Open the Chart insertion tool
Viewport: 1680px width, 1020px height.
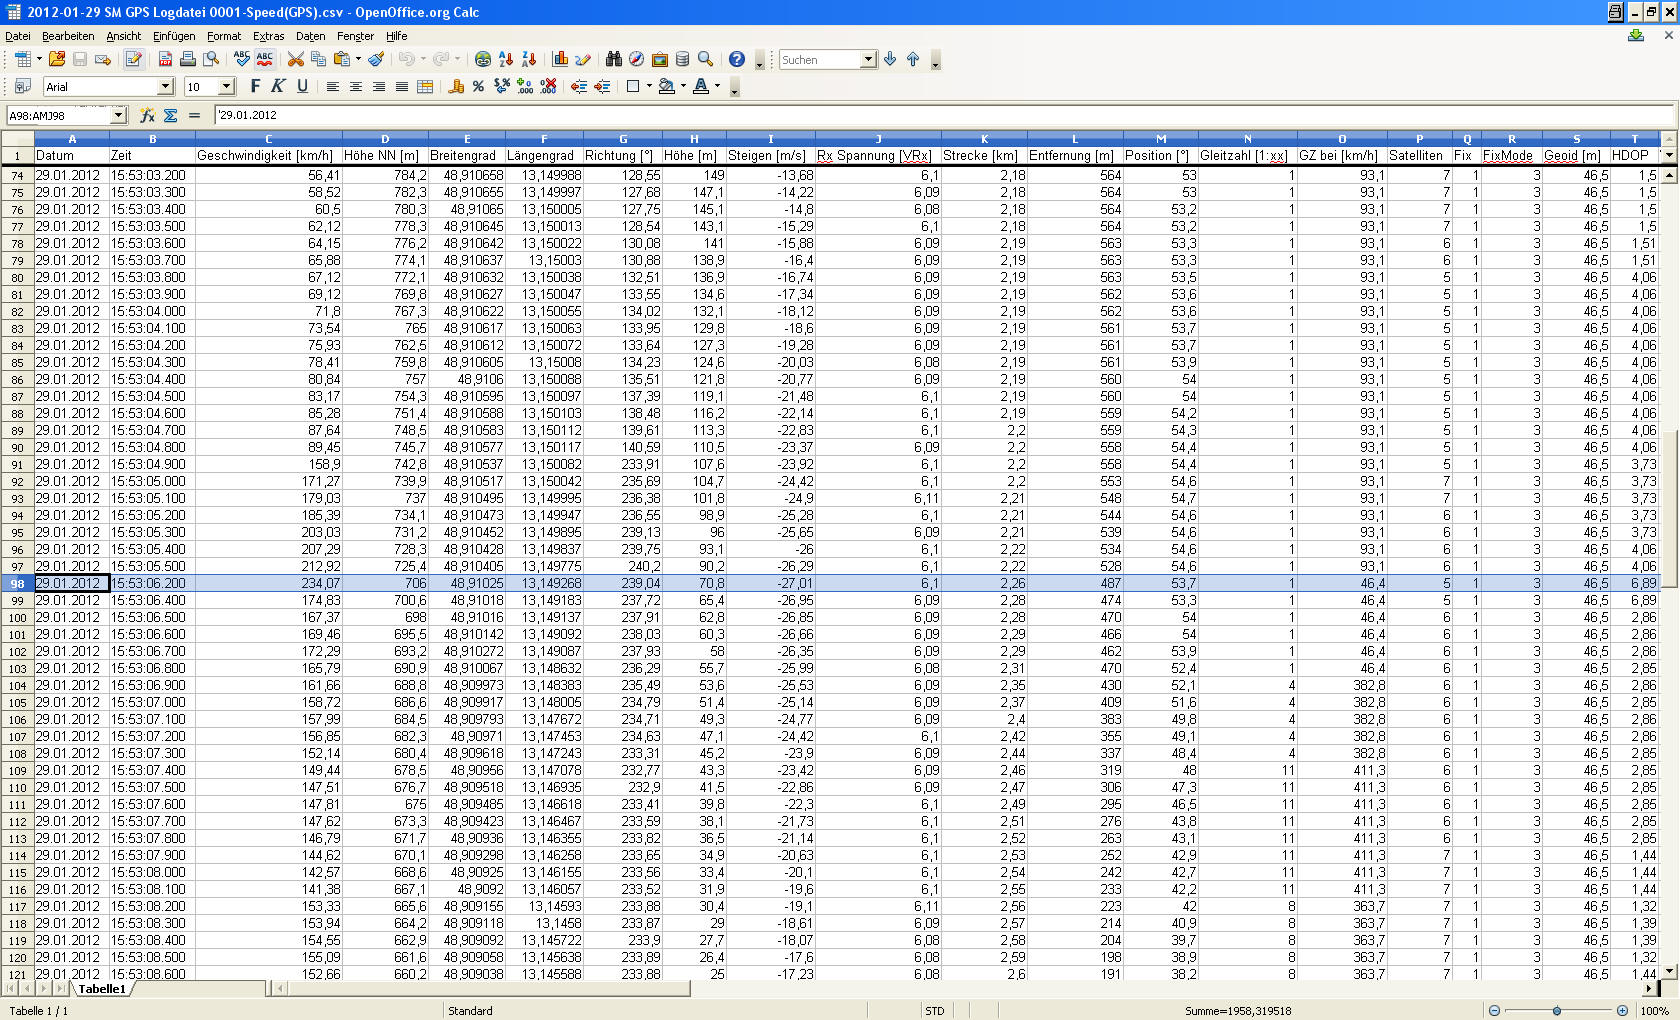[561, 59]
